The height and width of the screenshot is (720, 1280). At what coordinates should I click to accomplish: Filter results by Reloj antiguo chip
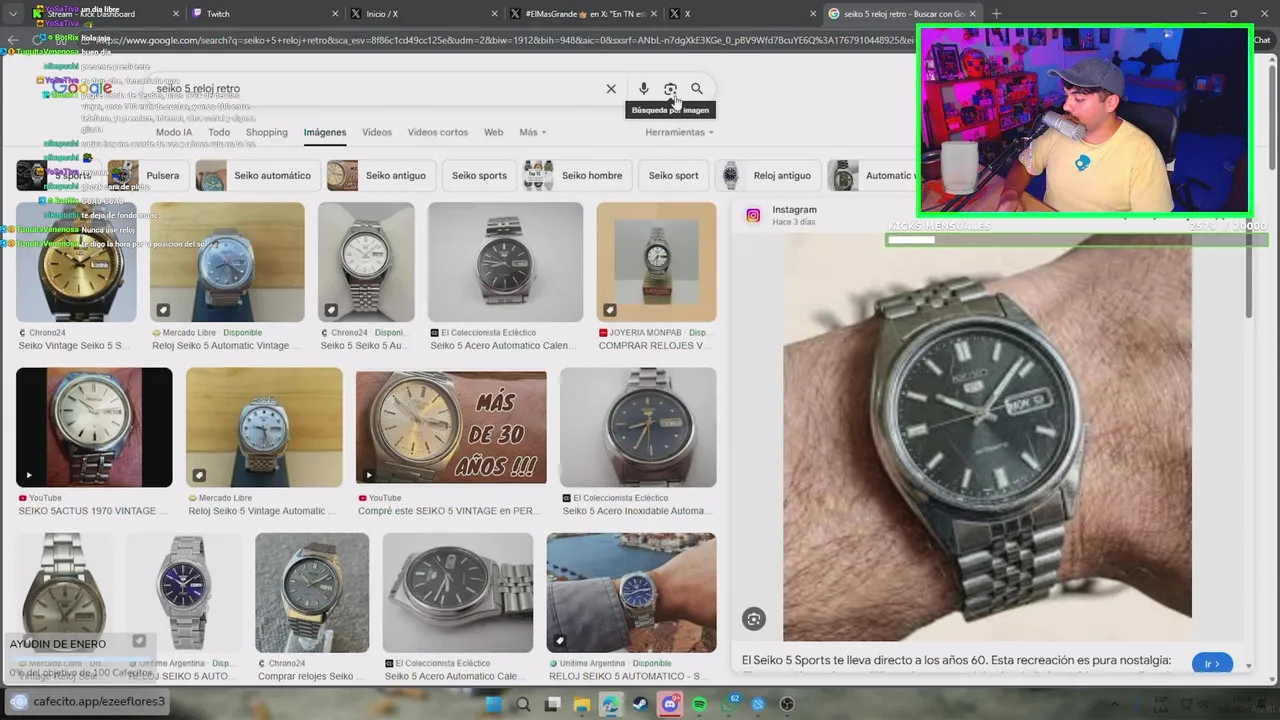coord(768,175)
